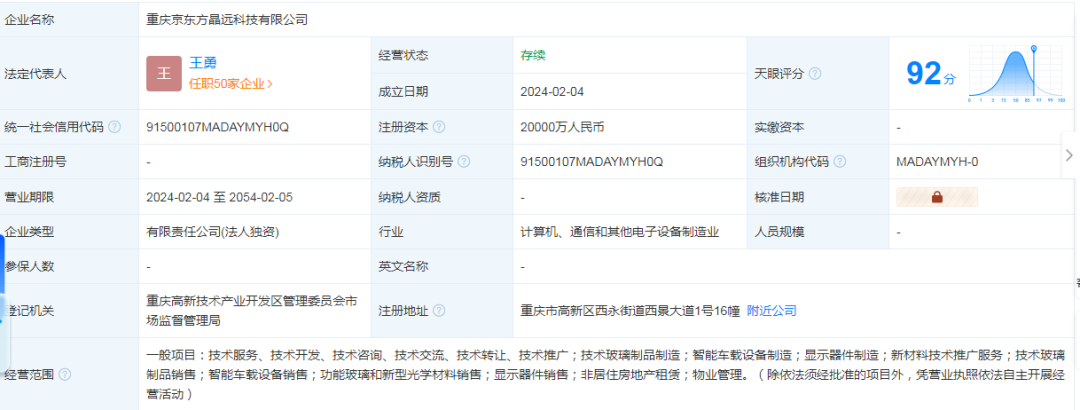
Task: Click the registered address text
Action: tap(629, 311)
